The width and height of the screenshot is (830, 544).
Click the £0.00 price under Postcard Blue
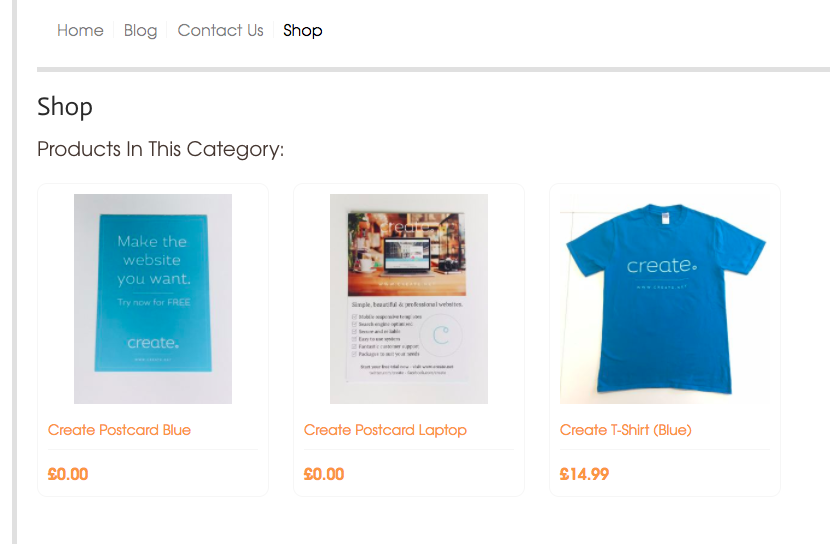pos(68,474)
